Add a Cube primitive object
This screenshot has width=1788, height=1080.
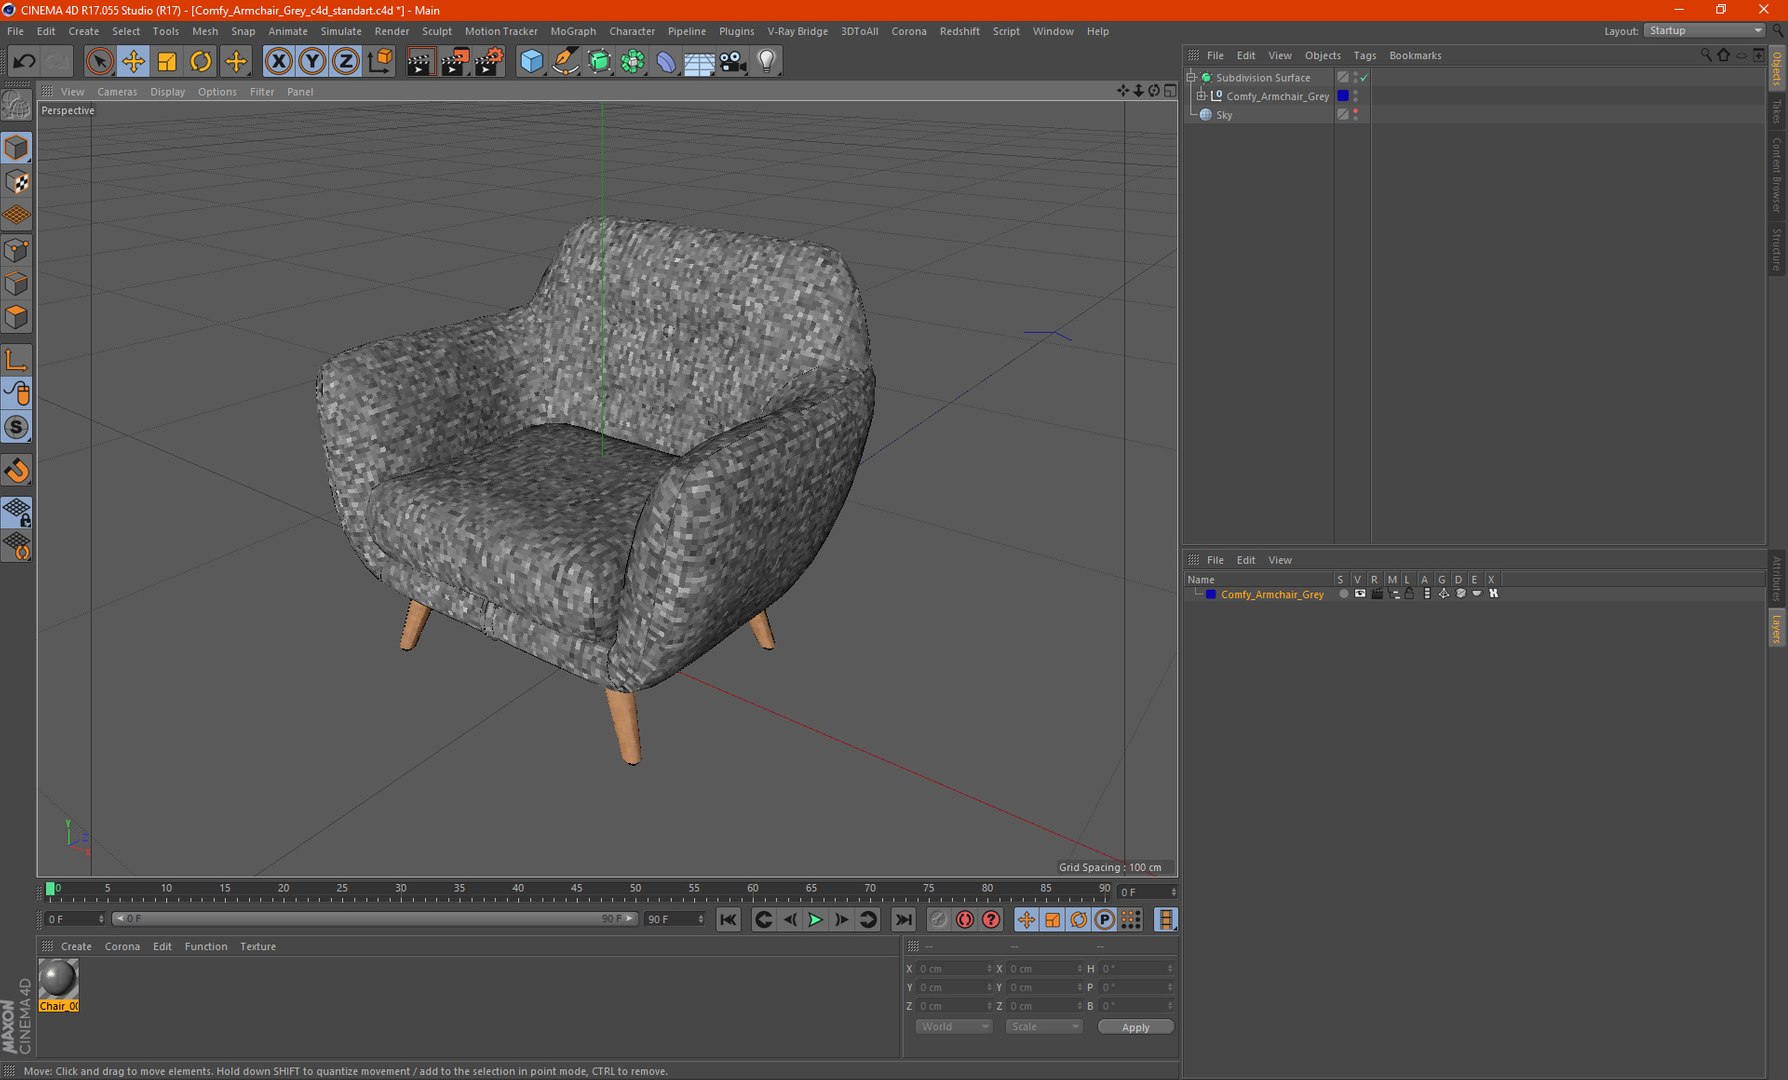tap(531, 62)
